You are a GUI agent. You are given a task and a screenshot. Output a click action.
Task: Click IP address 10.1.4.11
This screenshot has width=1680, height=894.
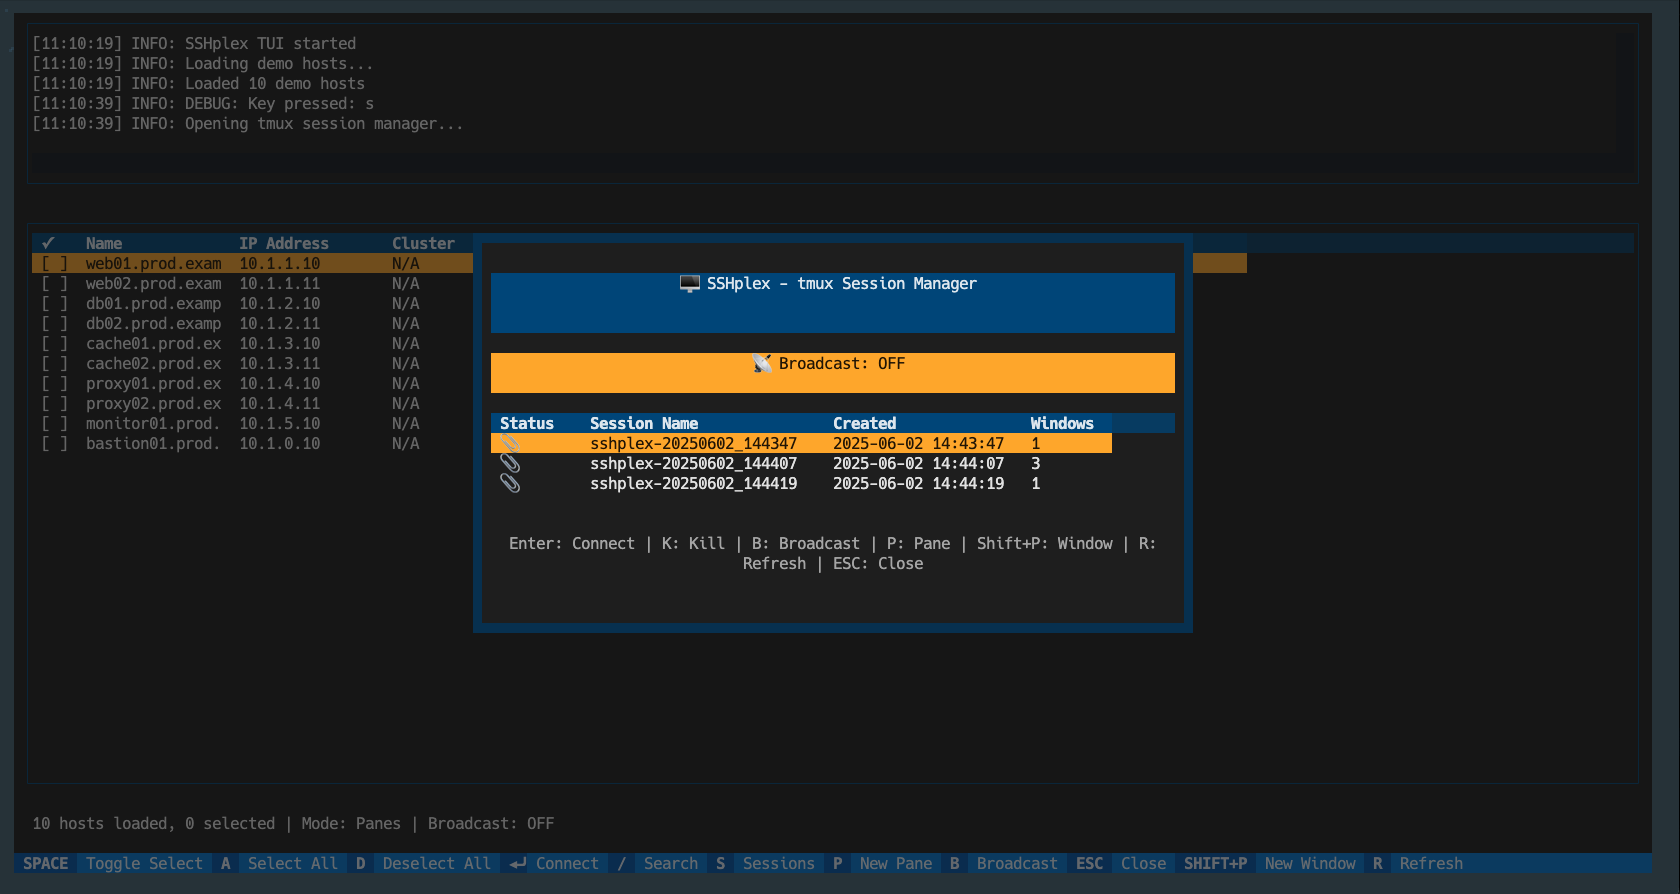click(280, 404)
